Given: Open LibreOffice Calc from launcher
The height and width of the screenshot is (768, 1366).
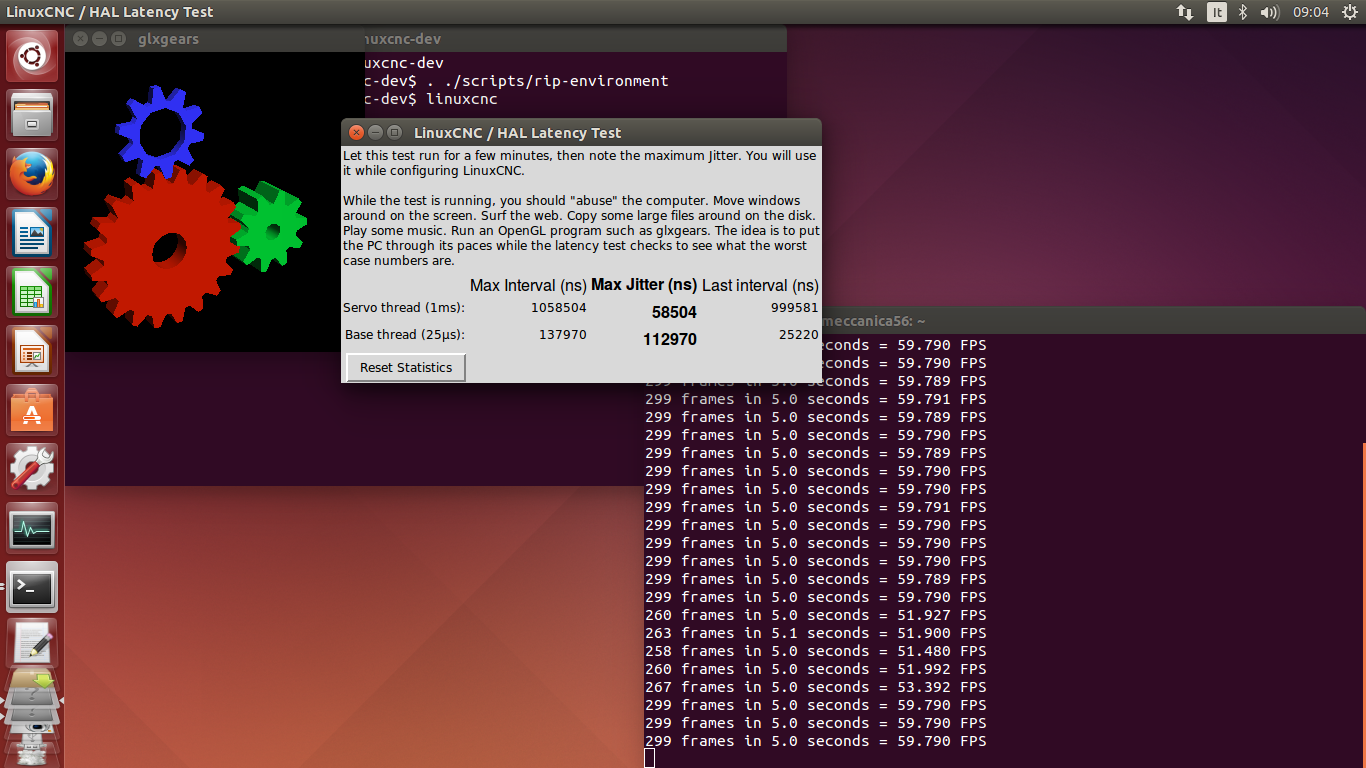Looking at the screenshot, I should click(33, 292).
